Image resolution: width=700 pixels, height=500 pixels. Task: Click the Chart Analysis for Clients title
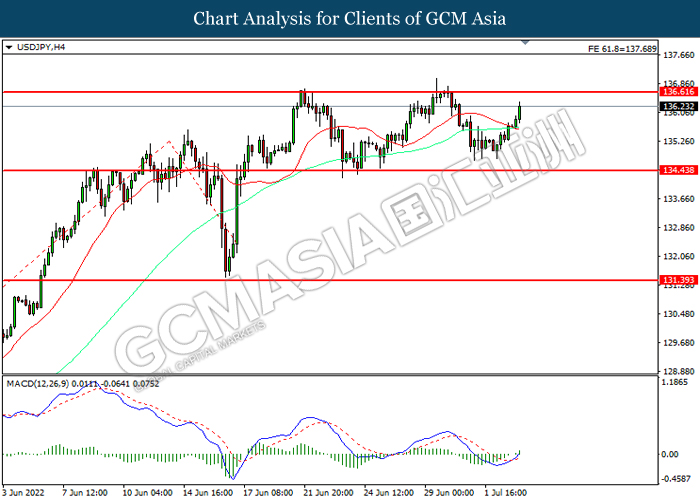[x=350, y=19]
